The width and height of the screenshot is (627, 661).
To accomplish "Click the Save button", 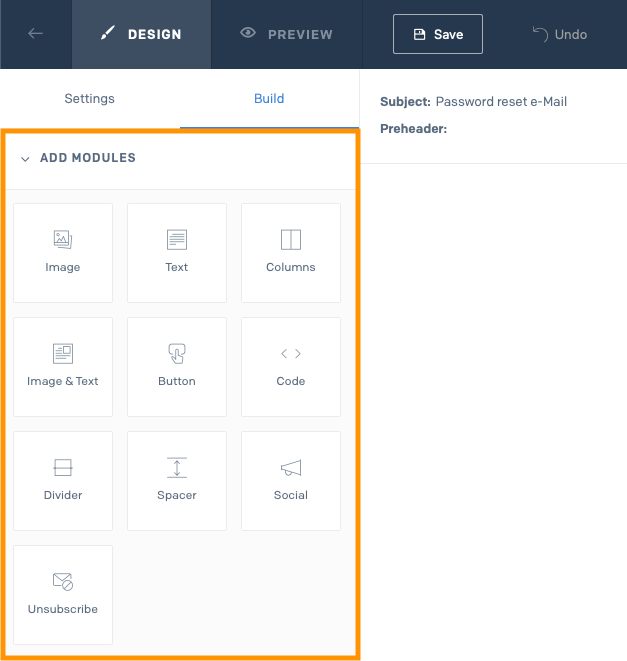I will 438,34.
